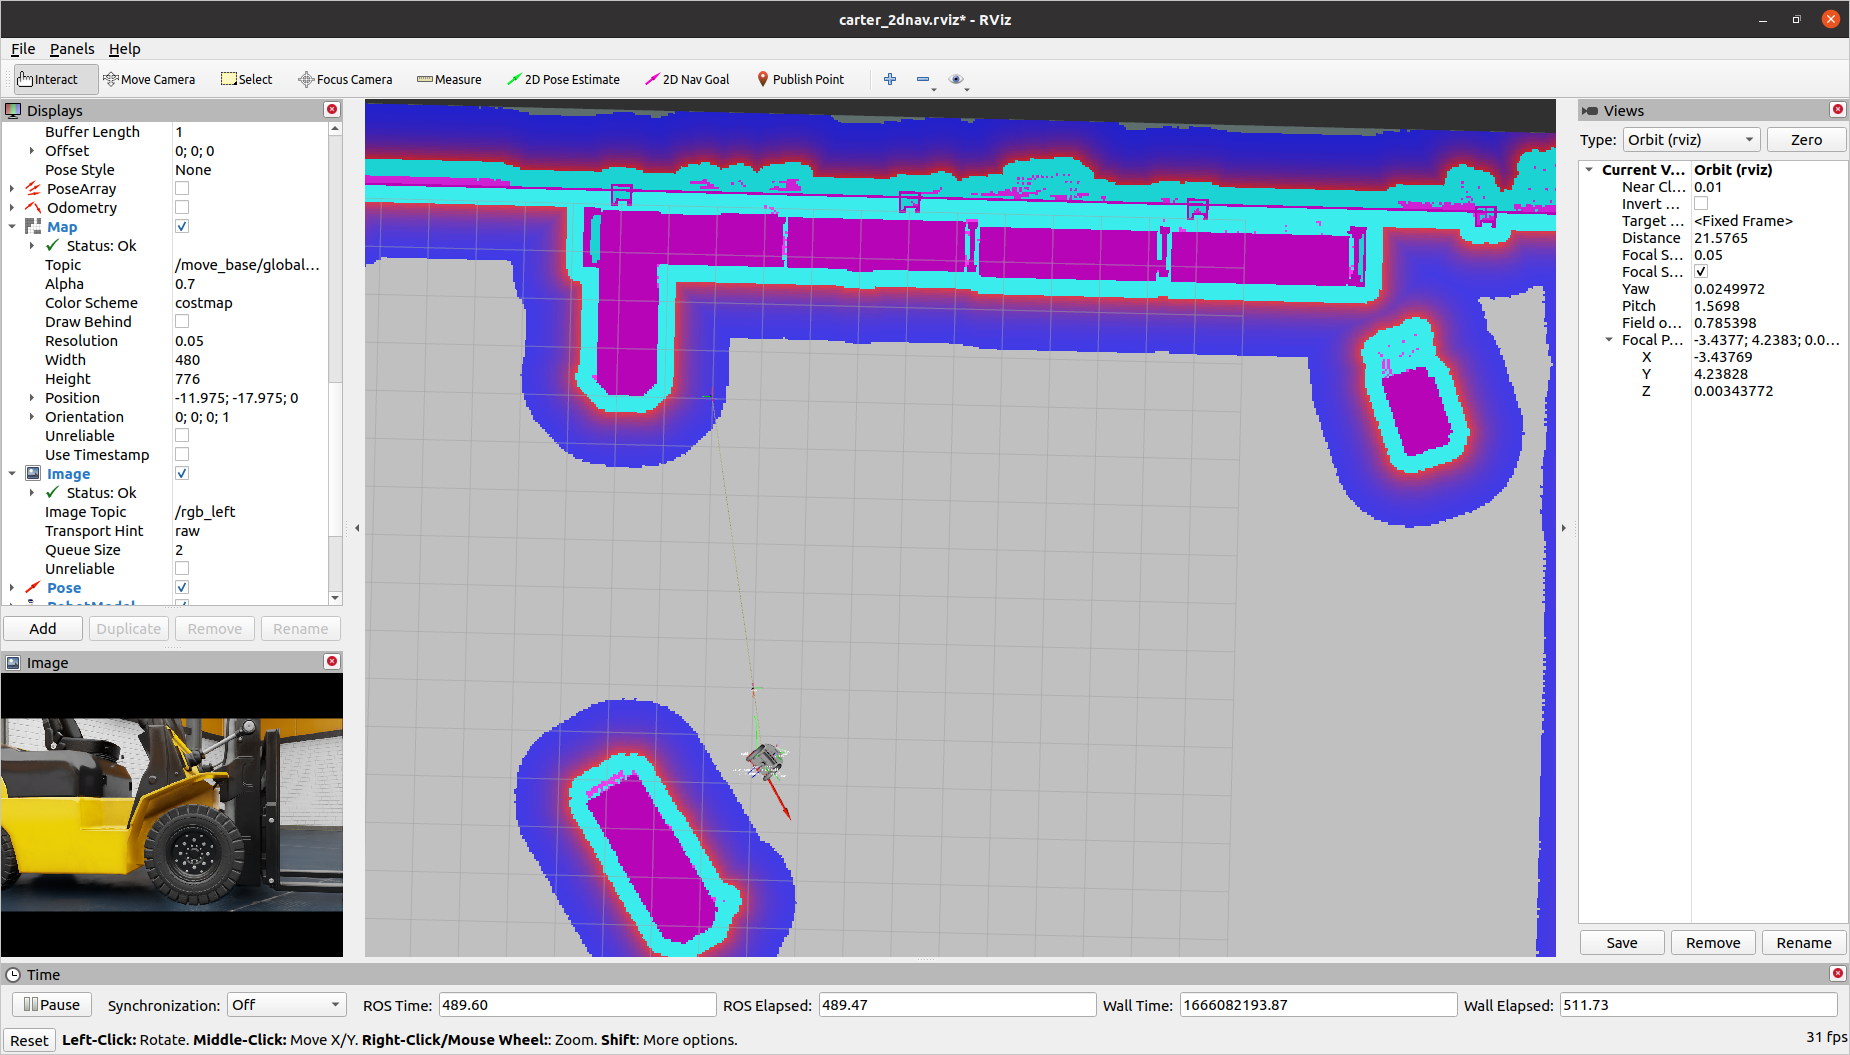Screen dimensions: 1850x1055
Task: Click the Displays panel monitor icon
Action: [13, 111]
